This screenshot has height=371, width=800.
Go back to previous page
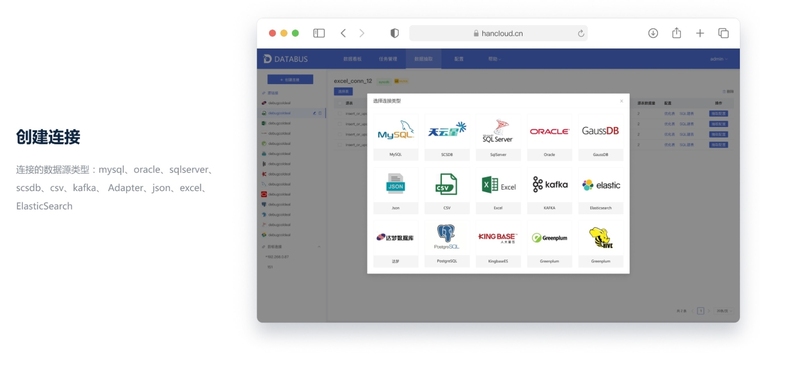coord(343,33)
